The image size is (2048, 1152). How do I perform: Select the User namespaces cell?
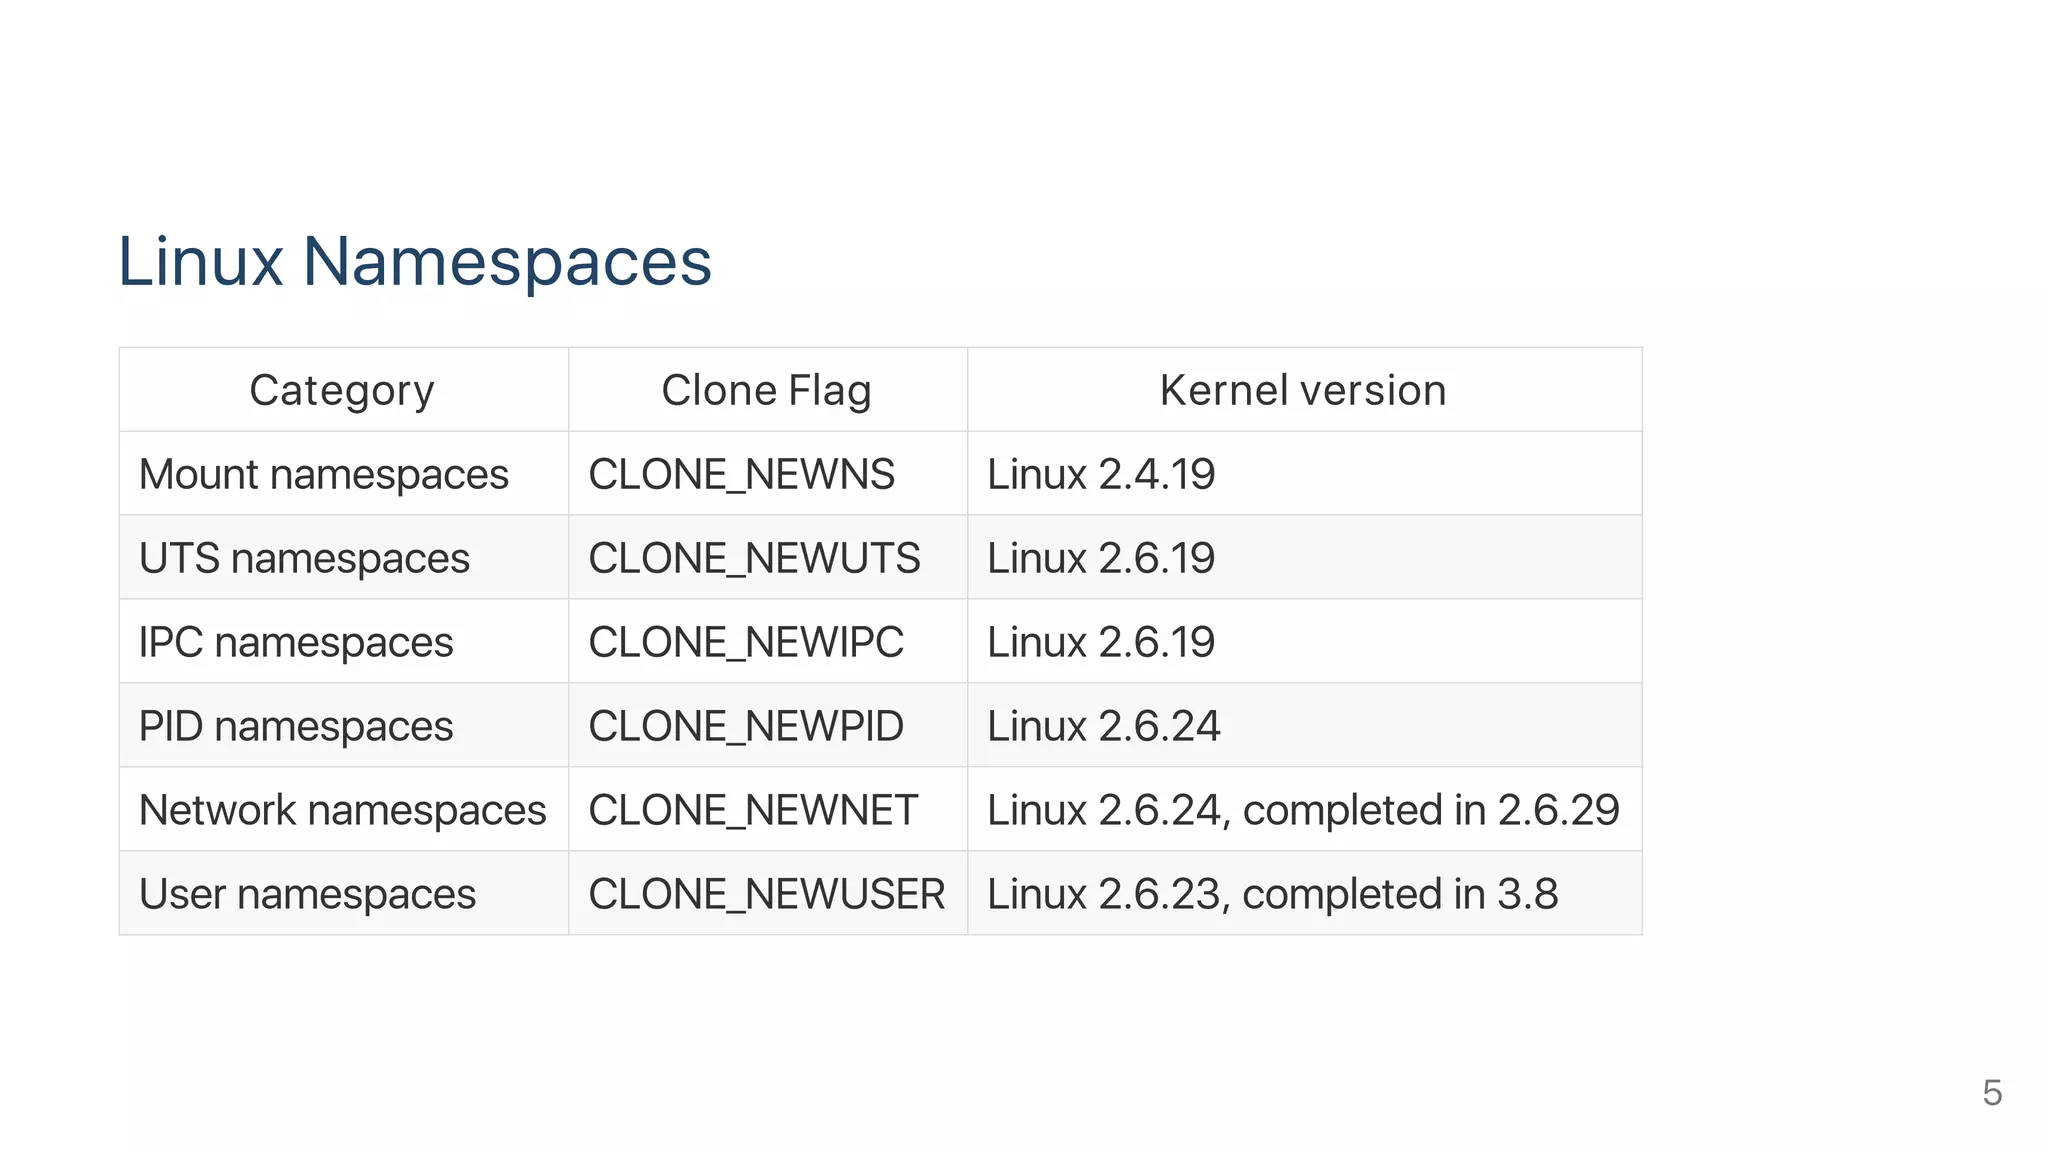(x=307, y=894)
